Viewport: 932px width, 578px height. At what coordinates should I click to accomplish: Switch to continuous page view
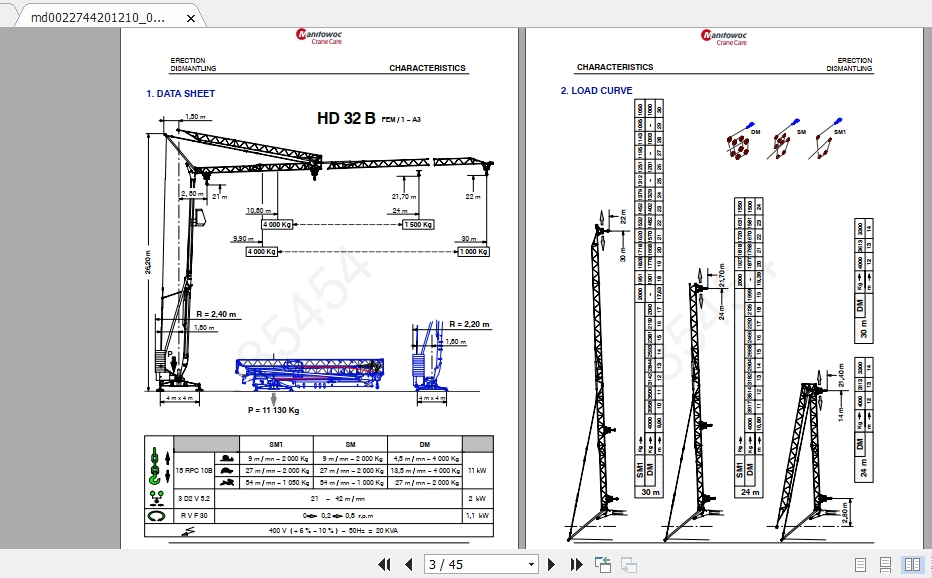[x=885, y=564]
